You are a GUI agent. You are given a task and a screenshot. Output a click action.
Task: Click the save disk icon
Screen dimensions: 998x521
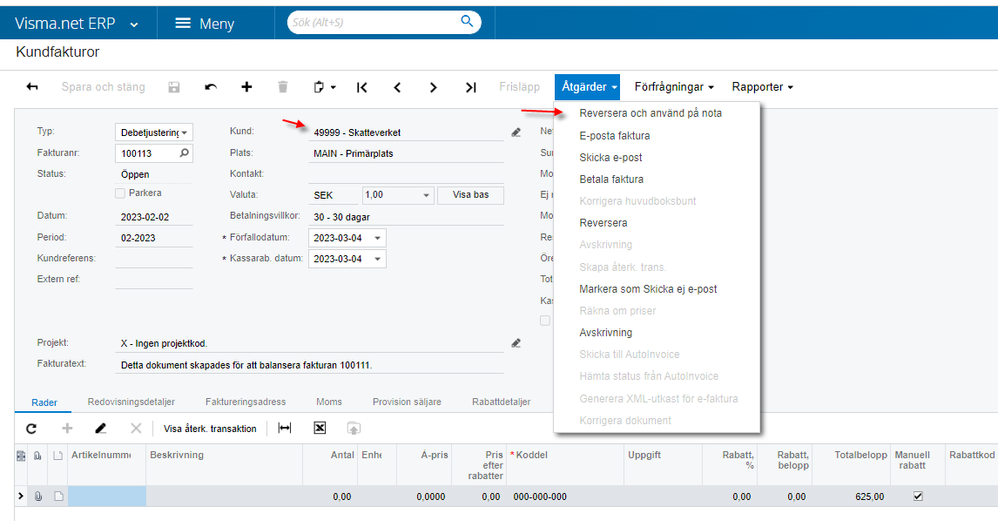point(174,87)
